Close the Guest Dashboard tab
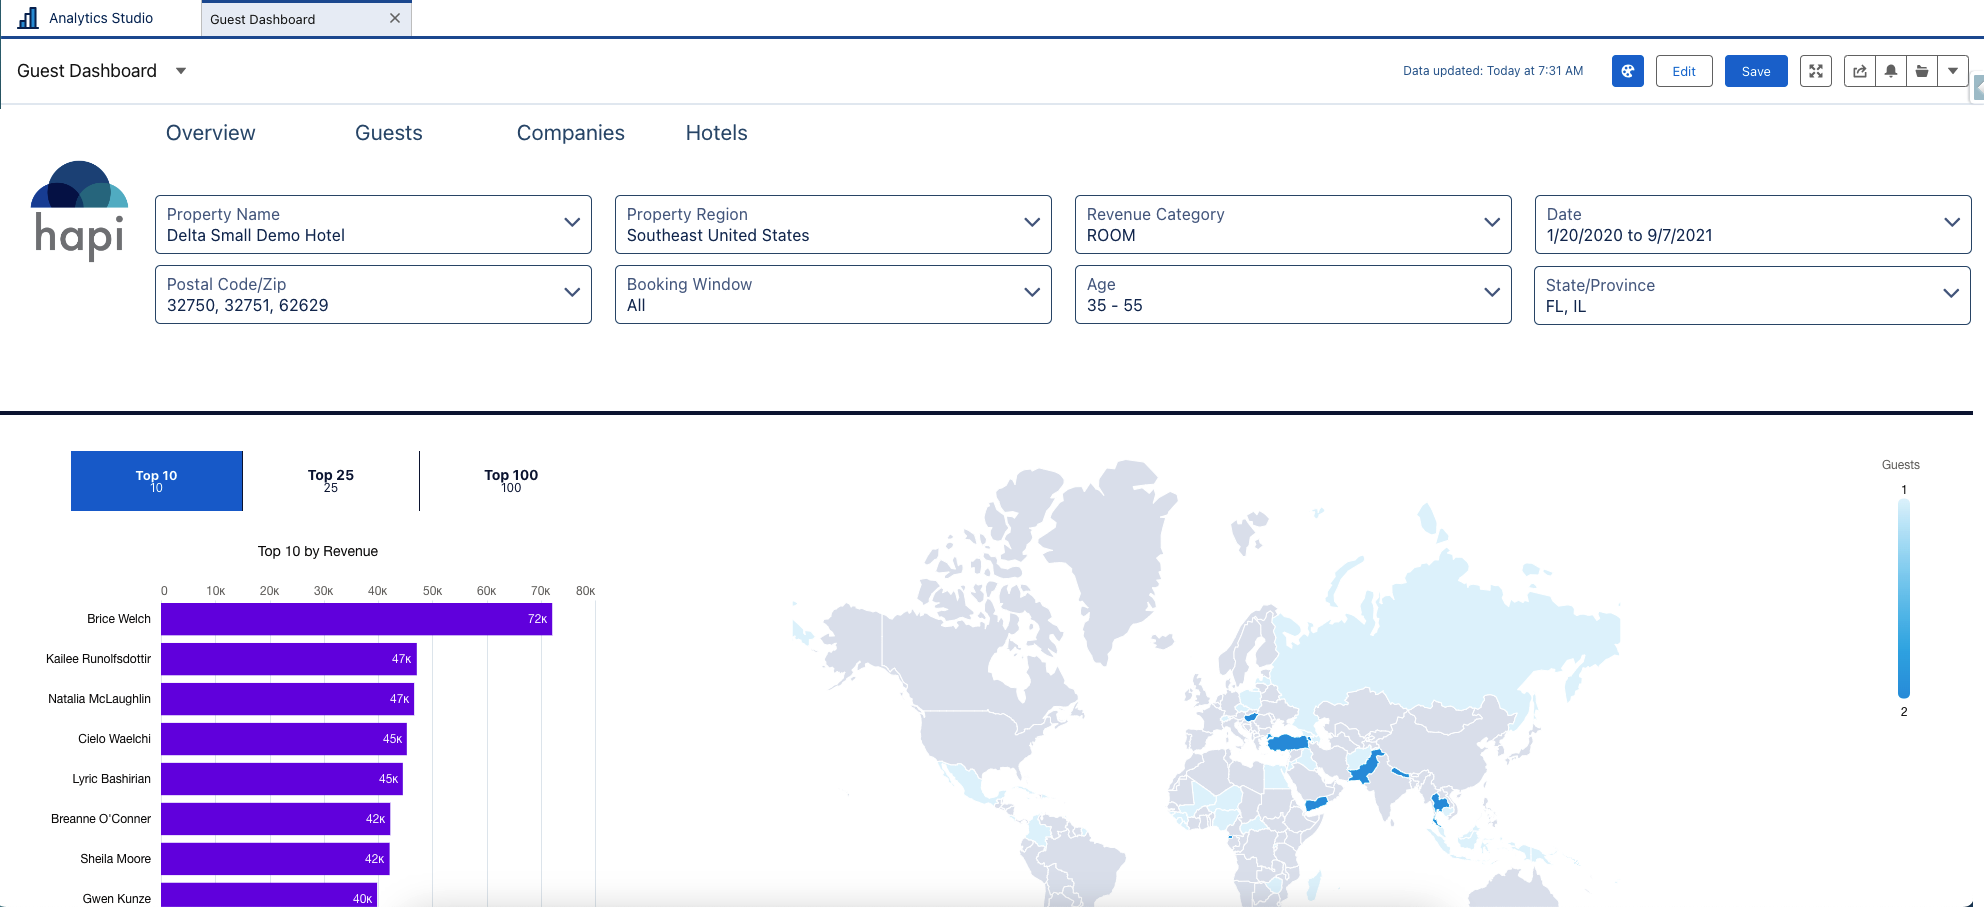1987x909 pixels. [x=395, y=18]
